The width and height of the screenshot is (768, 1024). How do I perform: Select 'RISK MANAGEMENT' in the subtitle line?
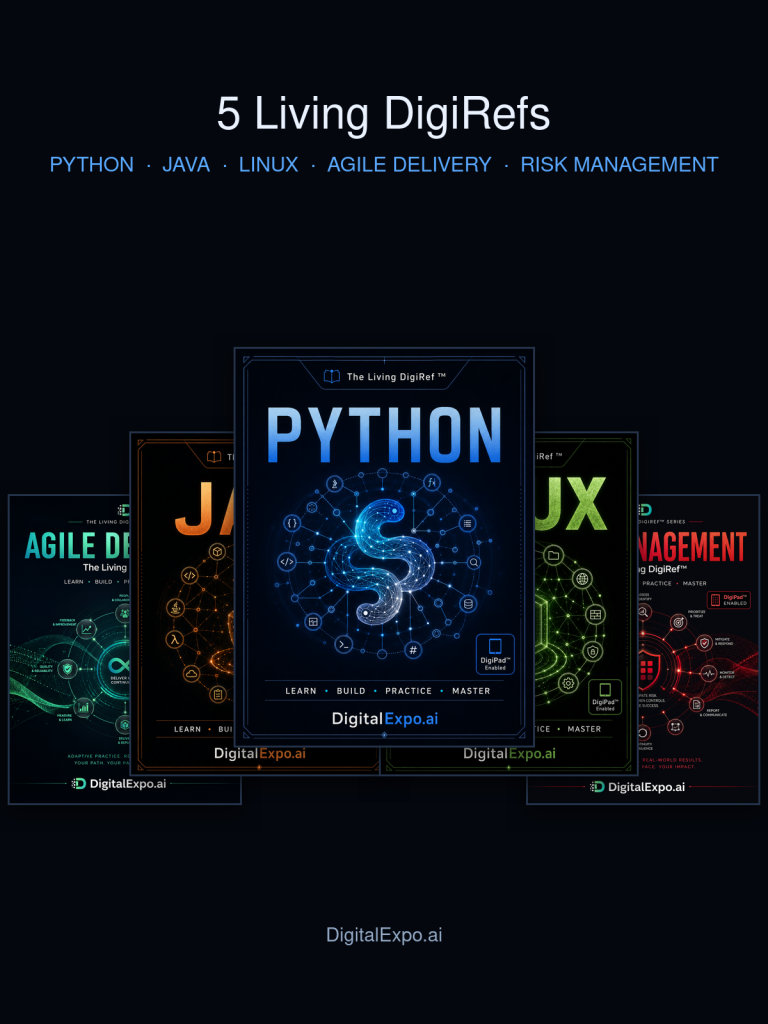point(619,165)
